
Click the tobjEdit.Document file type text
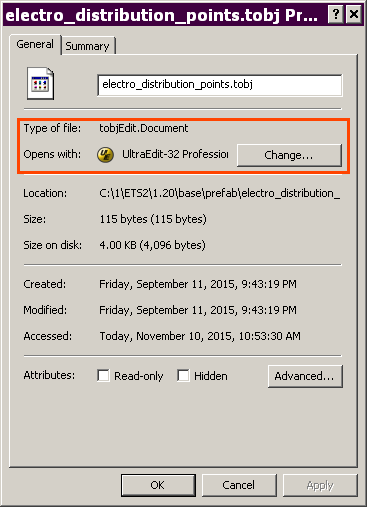tap(144, 128)
